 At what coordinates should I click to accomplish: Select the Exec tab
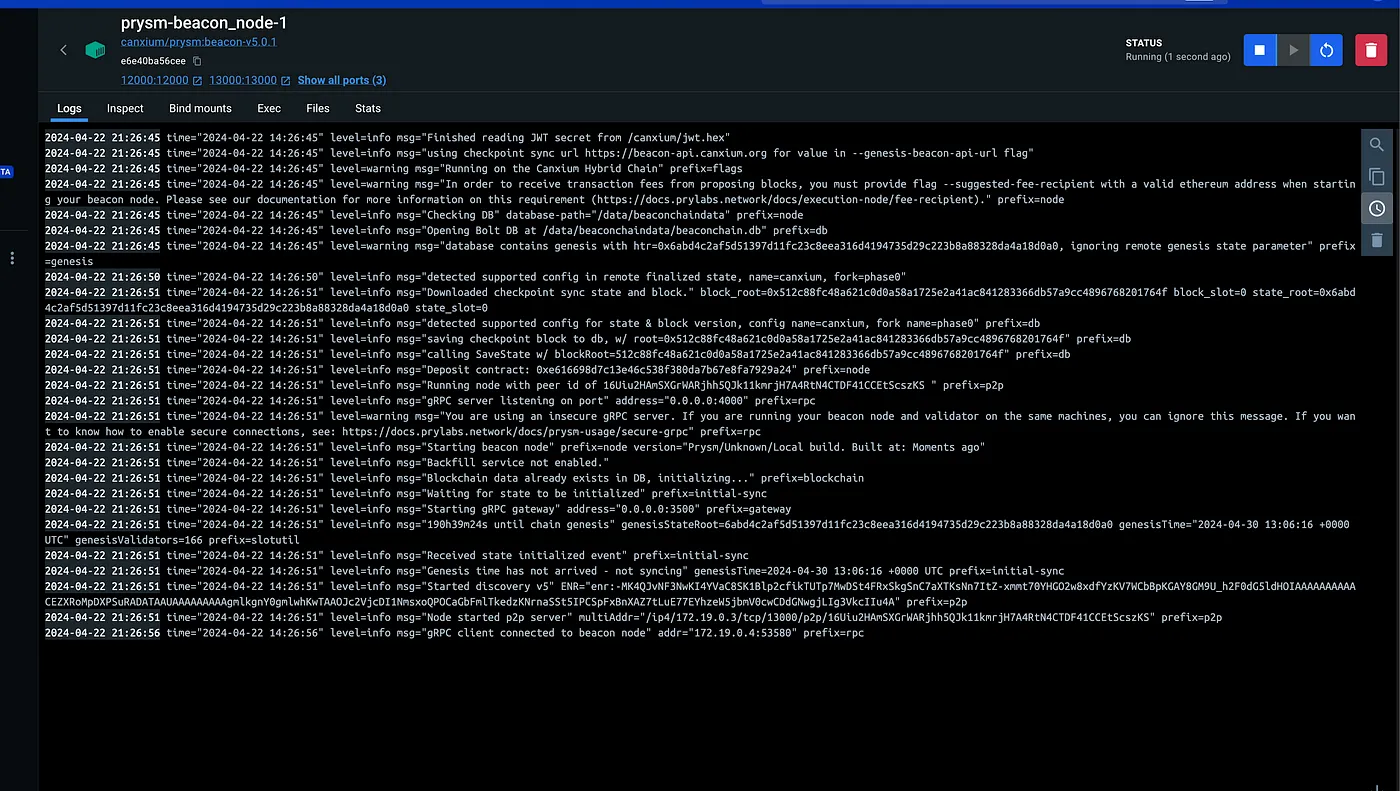point(269,108)
